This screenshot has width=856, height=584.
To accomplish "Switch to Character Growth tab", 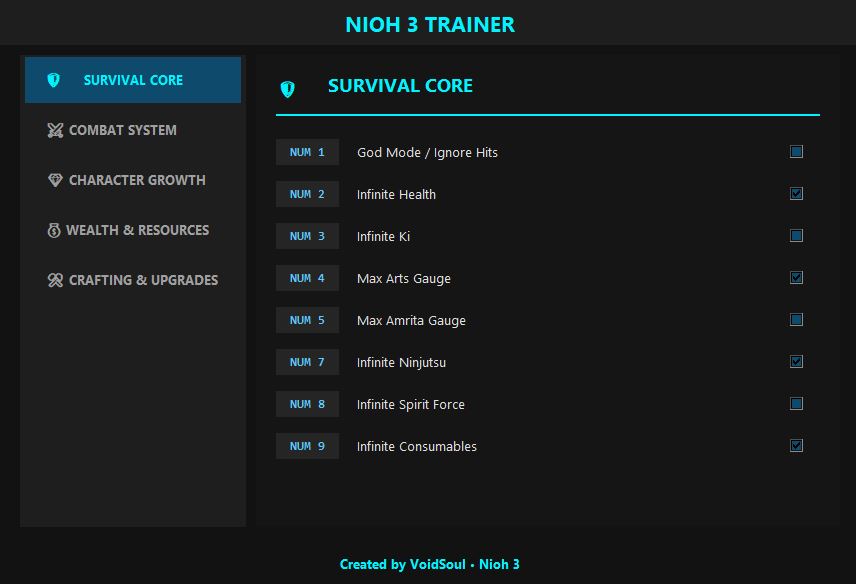I will click(x=133, y=180).
